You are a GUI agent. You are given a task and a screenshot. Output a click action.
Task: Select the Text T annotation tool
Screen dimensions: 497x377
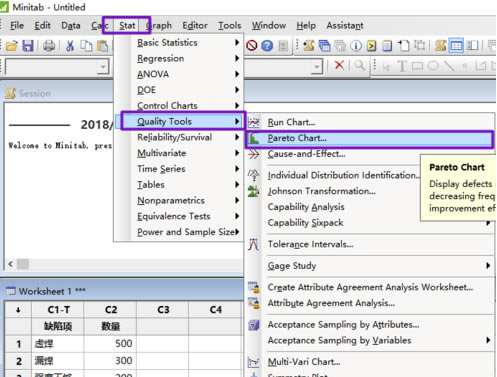click(x=402, y=66)
